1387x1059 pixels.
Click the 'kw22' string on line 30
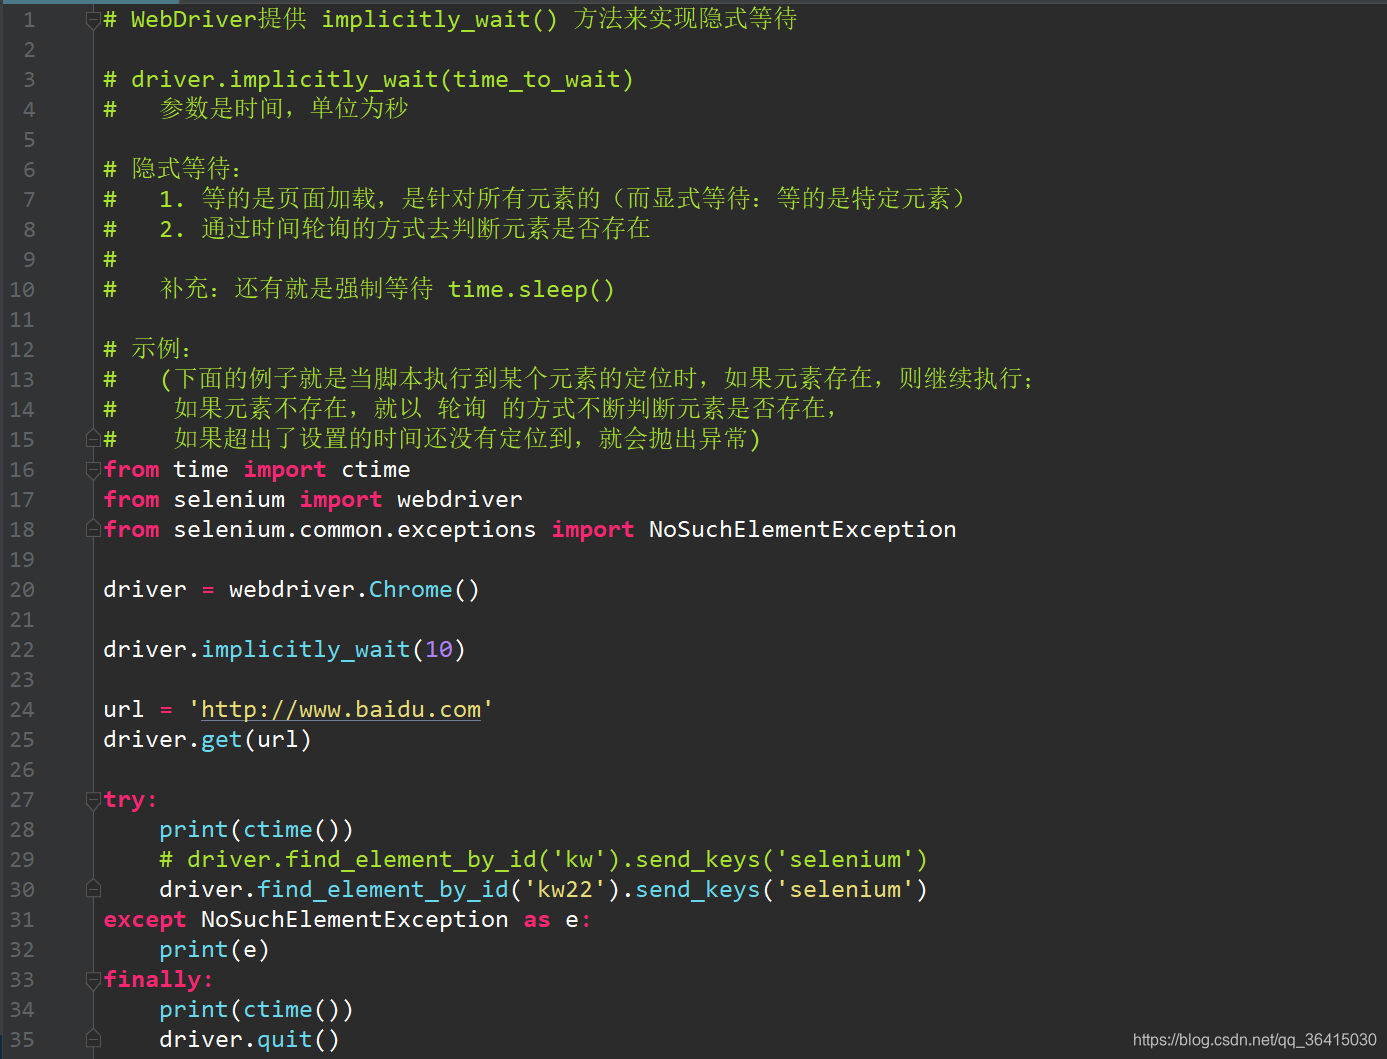[565, 890]
